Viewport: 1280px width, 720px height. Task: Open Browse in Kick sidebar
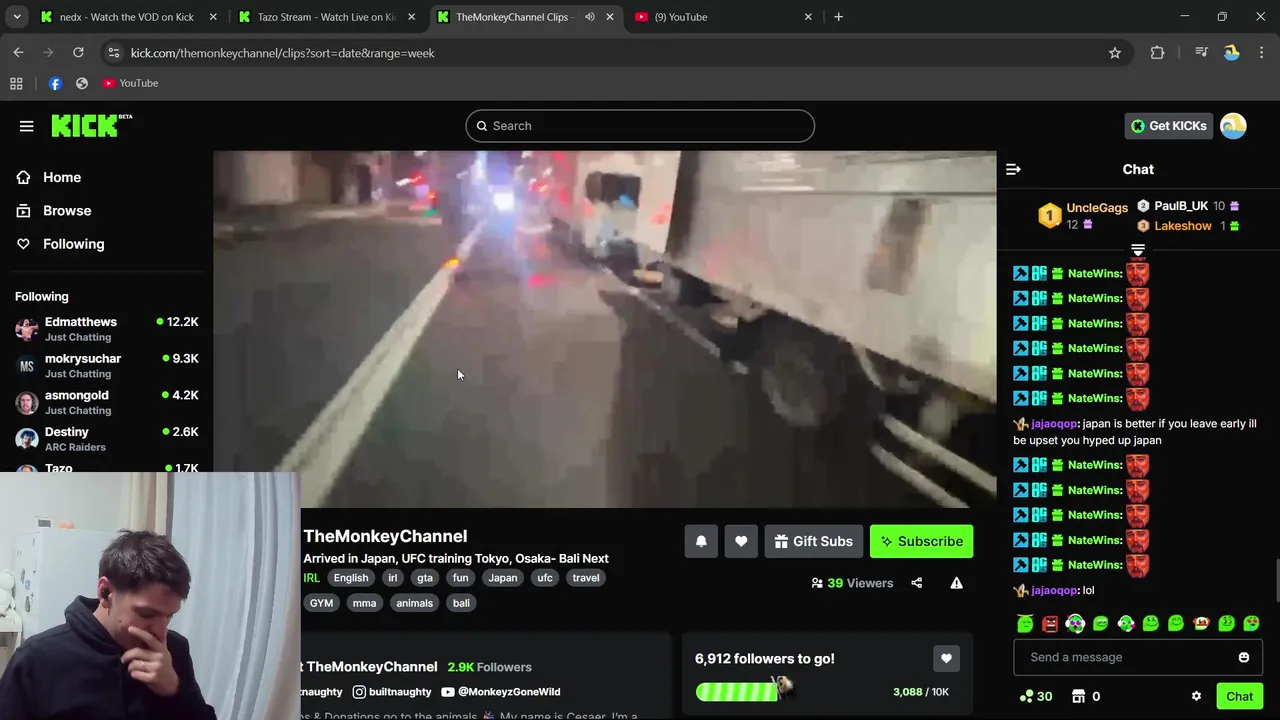(67, 210)
